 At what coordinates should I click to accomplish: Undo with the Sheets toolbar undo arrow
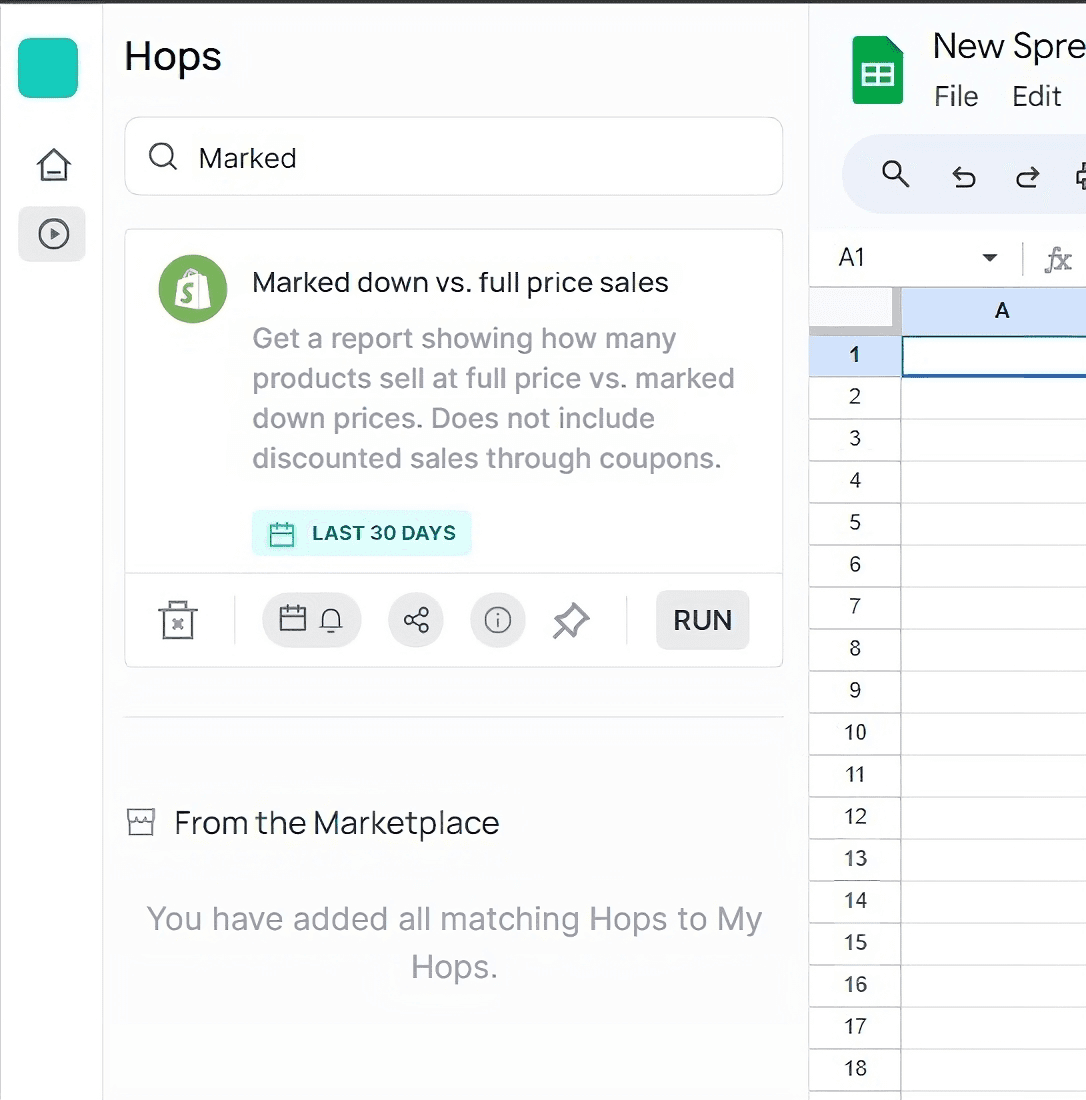[x=963, y=177]
